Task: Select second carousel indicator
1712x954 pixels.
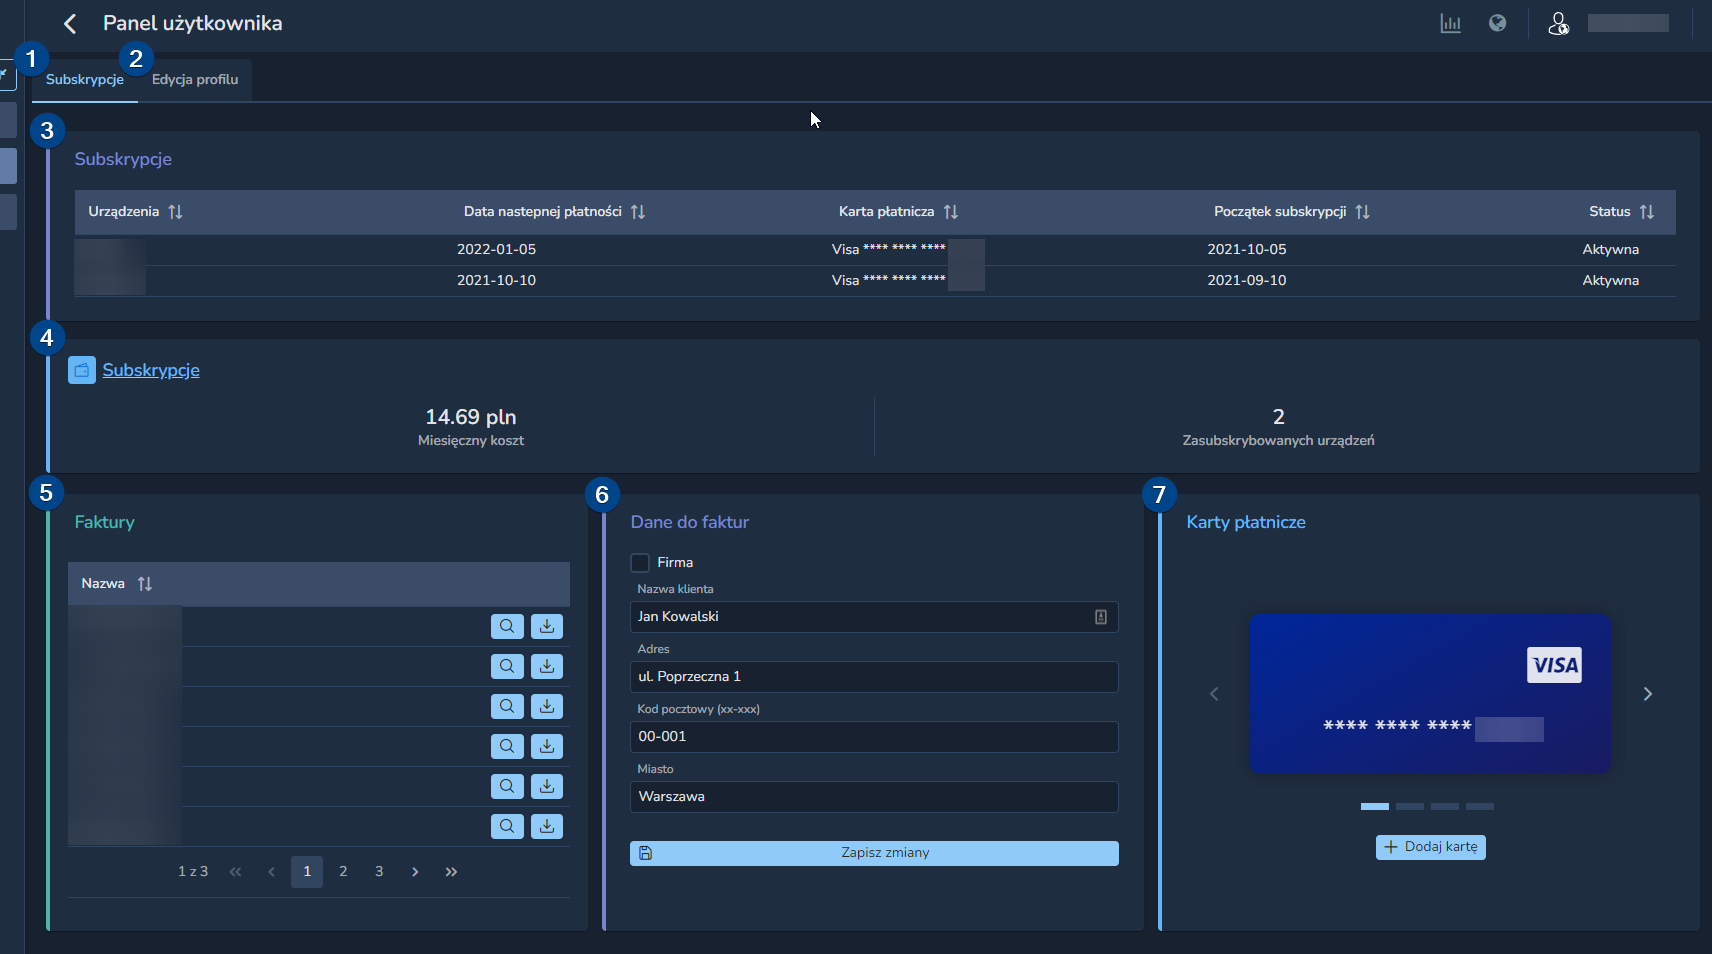Action: 1410,806
